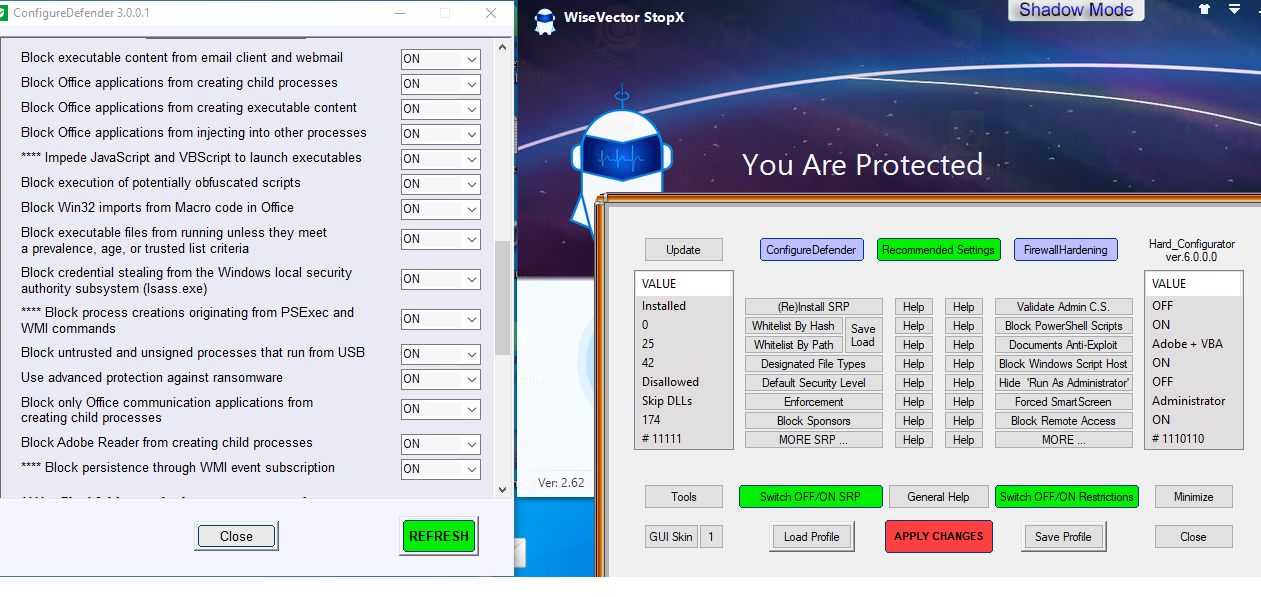Click Help button beside (Re)Install SRP
Screen dimensions: 1261x597
coord(913,307)
